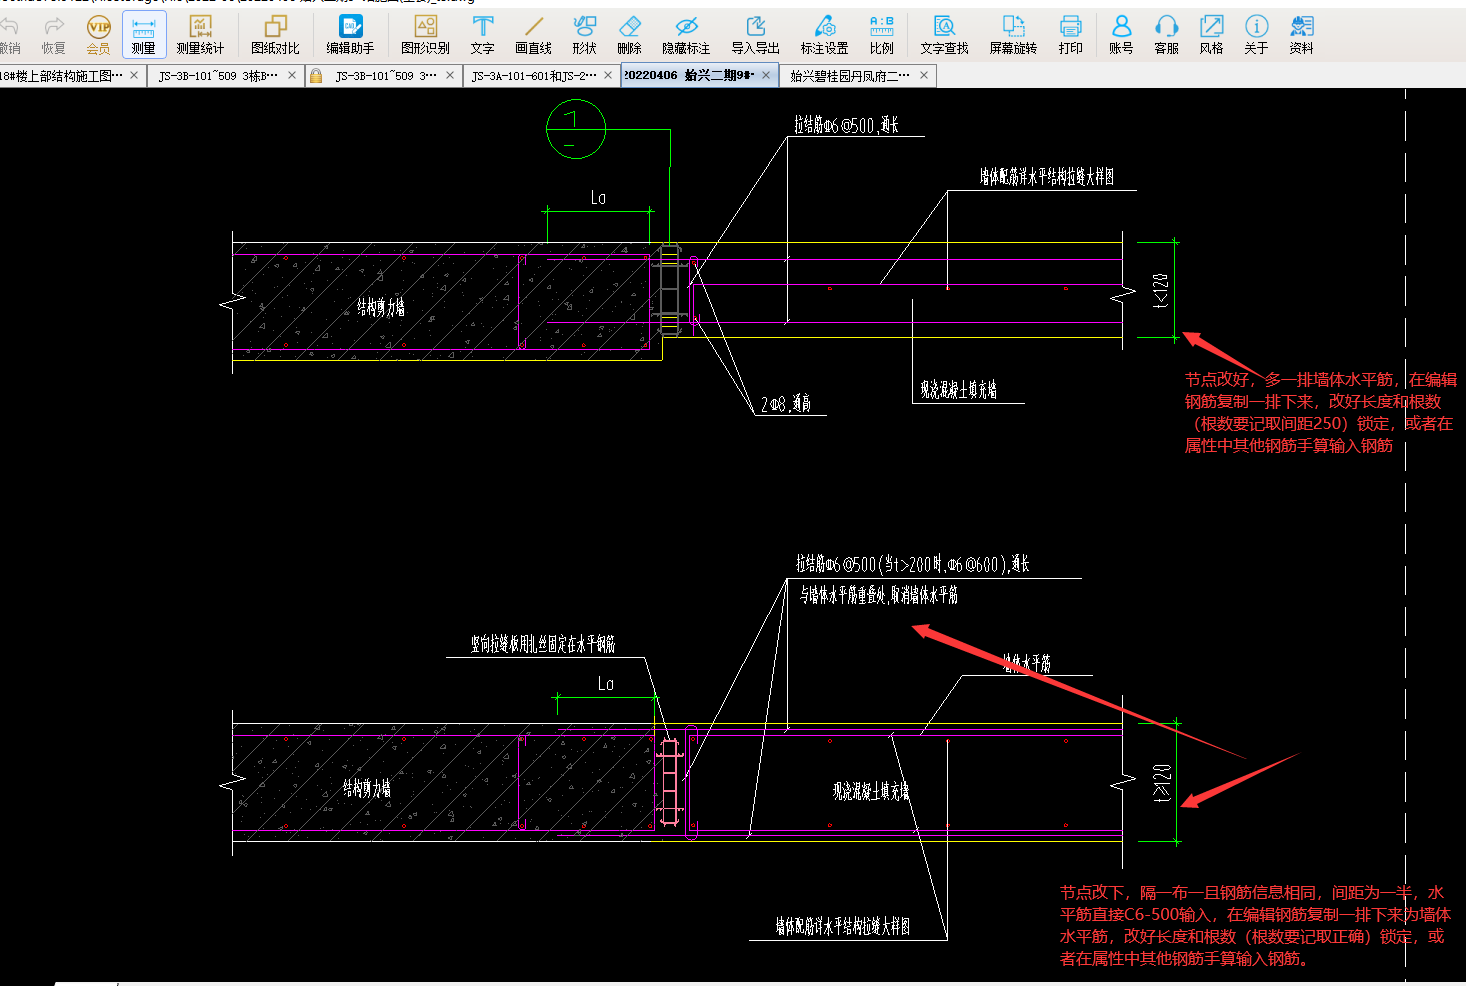Select the 测量 measure tool
1466x986 pixels.
pyautogui.click(x=144, y=35)
